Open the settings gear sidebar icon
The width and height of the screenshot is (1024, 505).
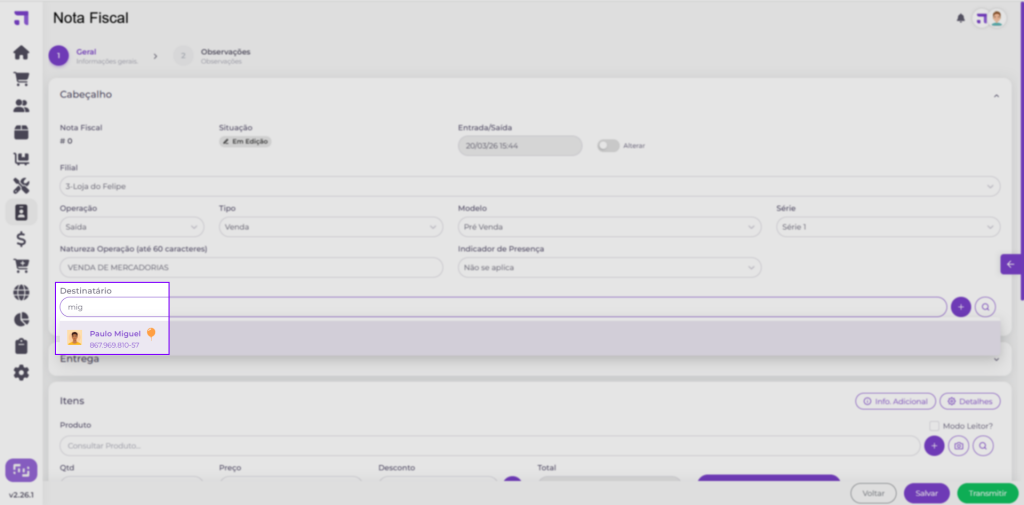click(21, 372)
